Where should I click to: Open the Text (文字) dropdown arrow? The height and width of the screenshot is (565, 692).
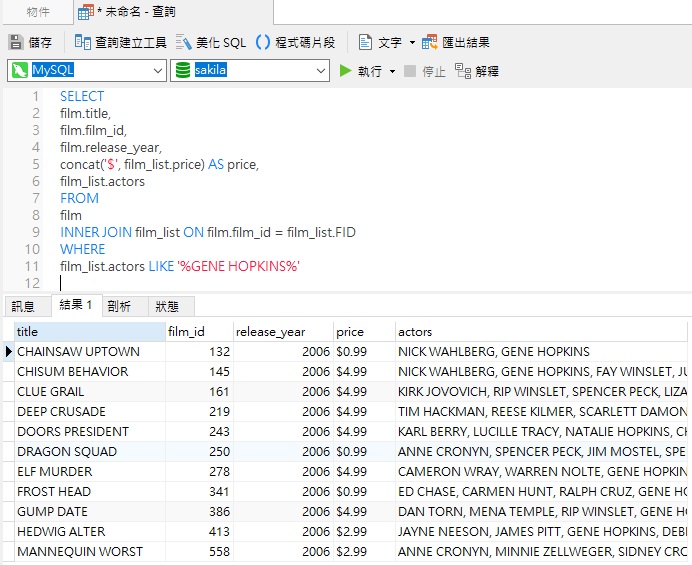[x=412, y=43]
